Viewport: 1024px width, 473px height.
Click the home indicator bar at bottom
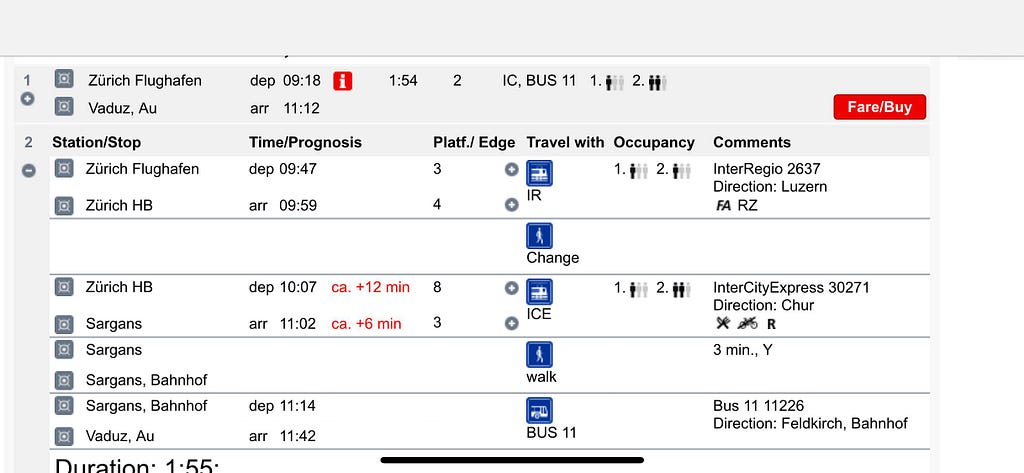pos(512,460)
